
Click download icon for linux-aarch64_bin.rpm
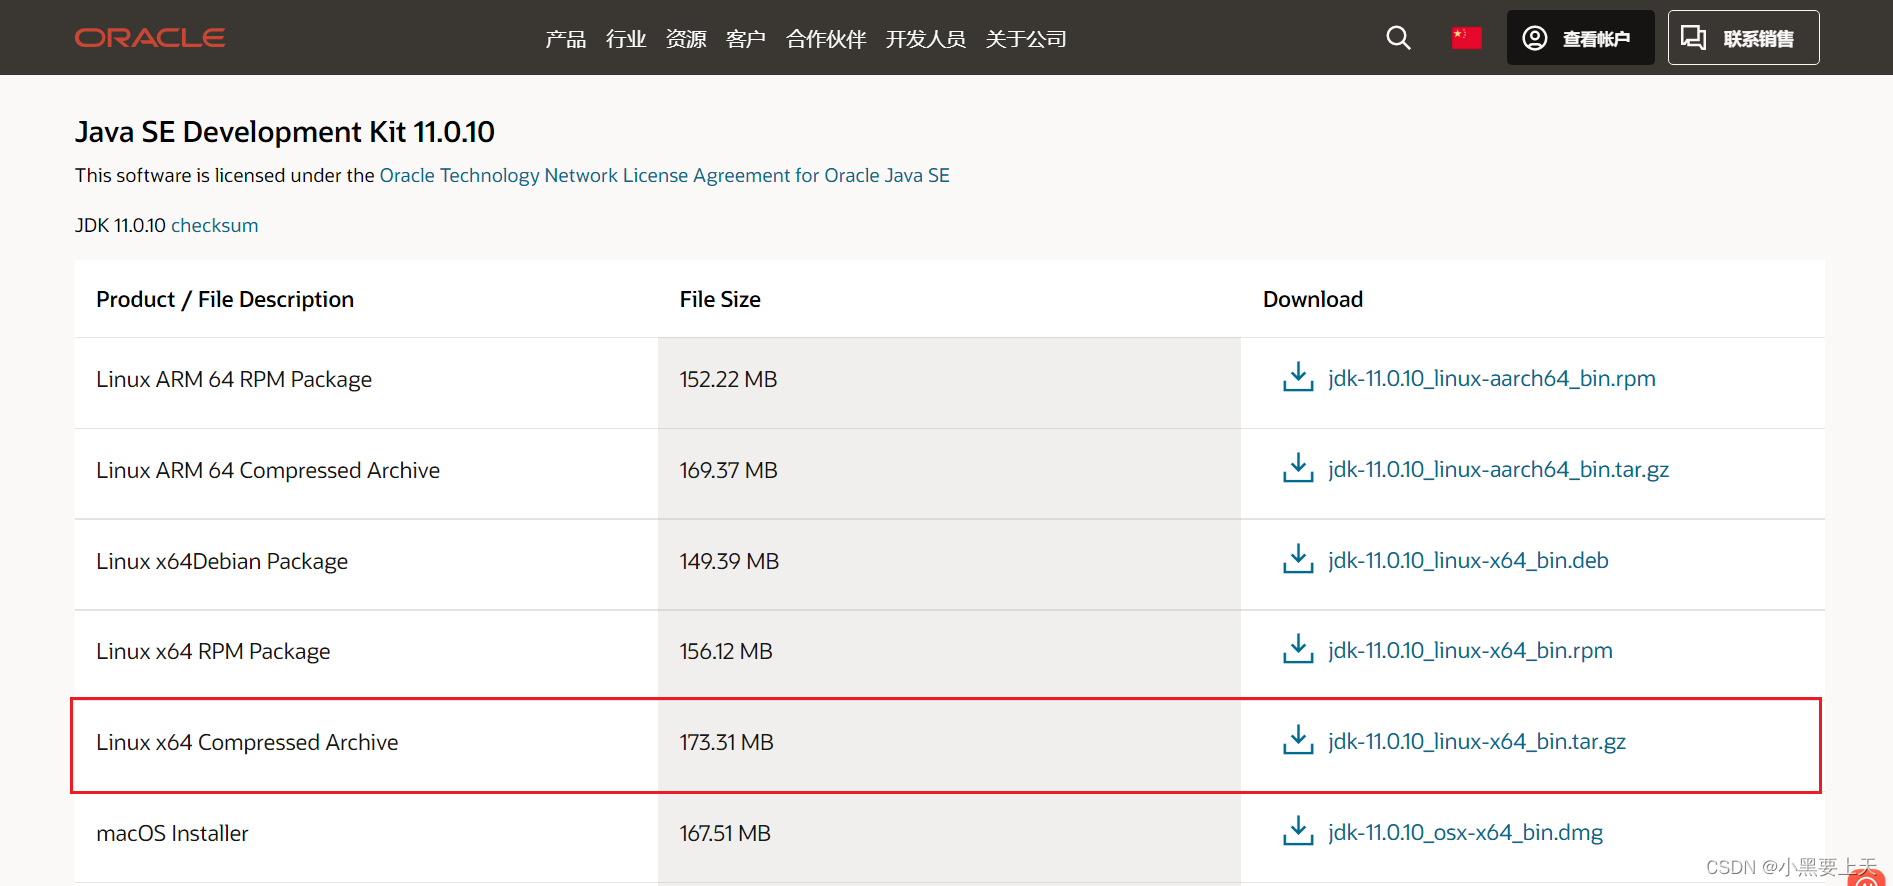1298,378
